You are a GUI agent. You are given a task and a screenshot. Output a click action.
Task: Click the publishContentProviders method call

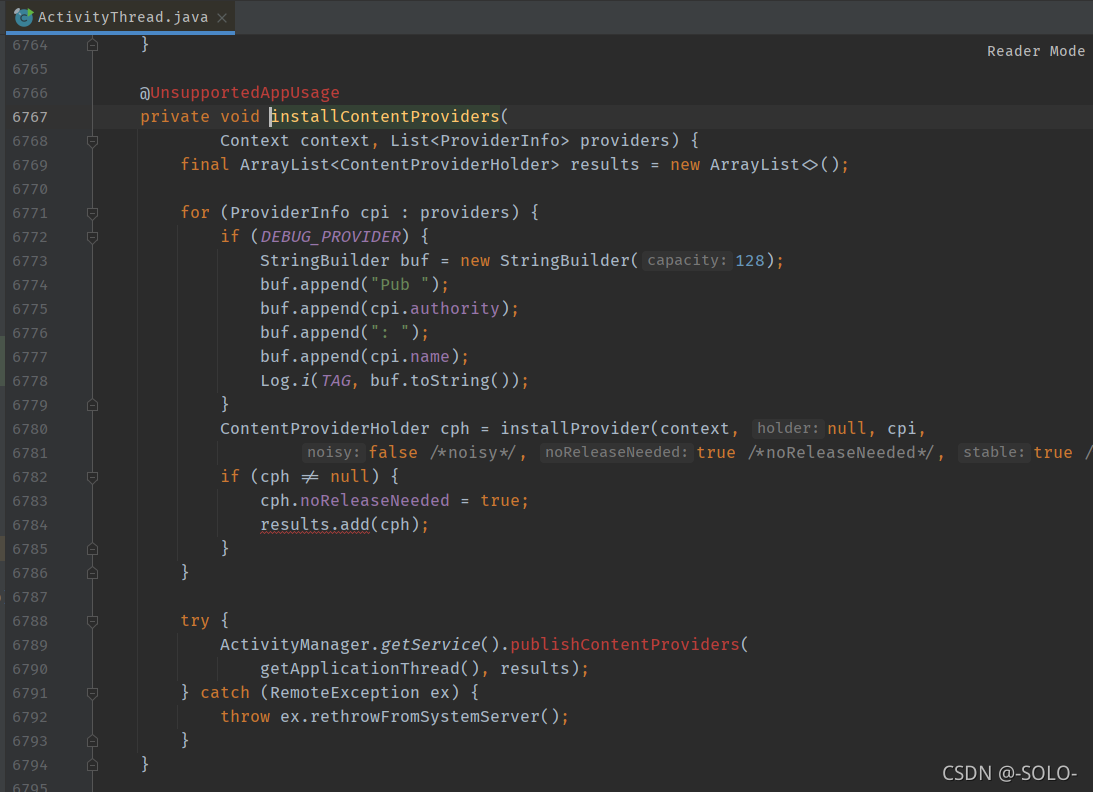[625, 645]
